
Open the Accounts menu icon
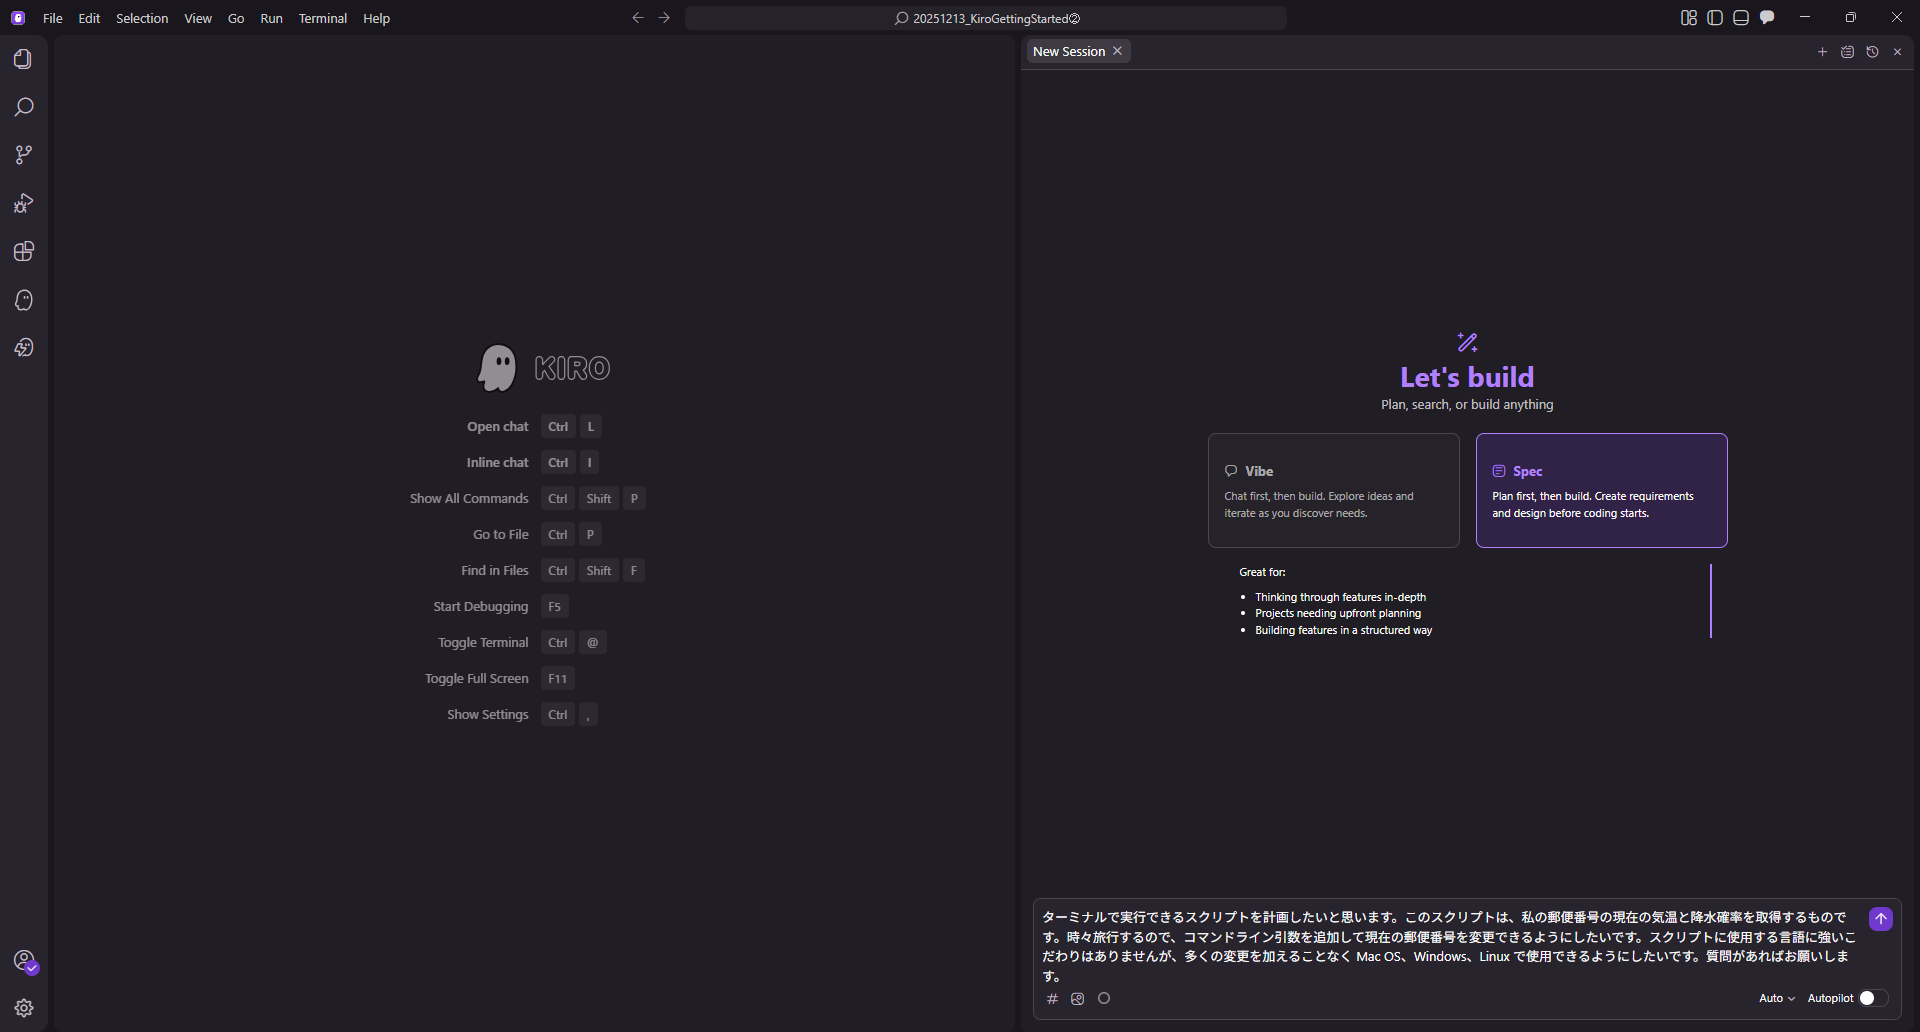(24, 961)
